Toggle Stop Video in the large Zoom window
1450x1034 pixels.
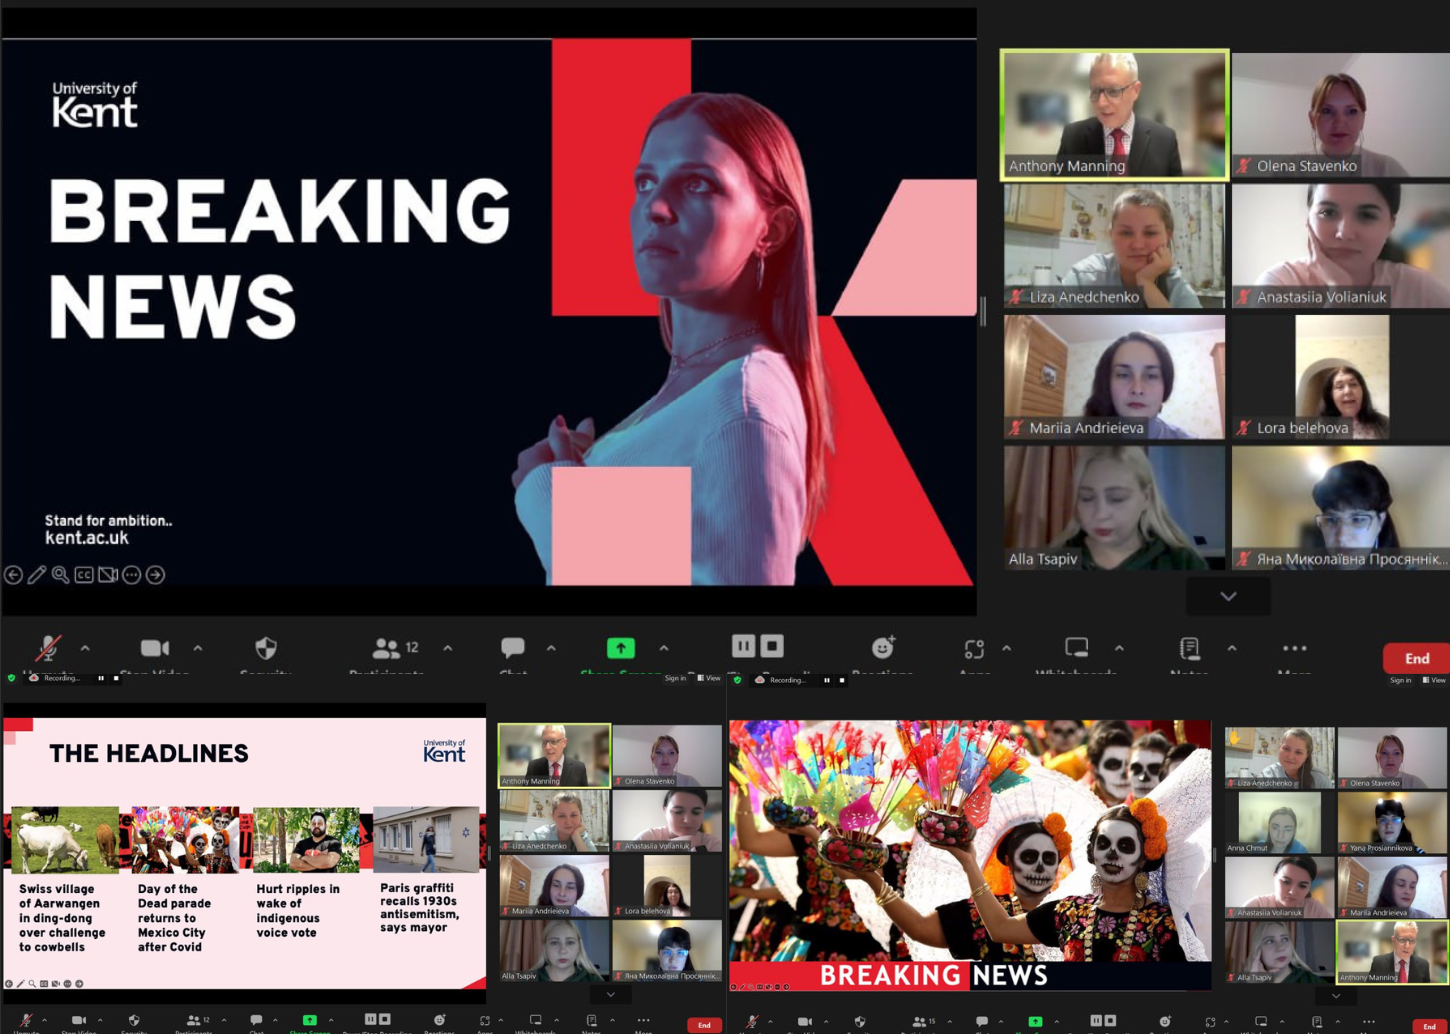[x=155, y=648]
